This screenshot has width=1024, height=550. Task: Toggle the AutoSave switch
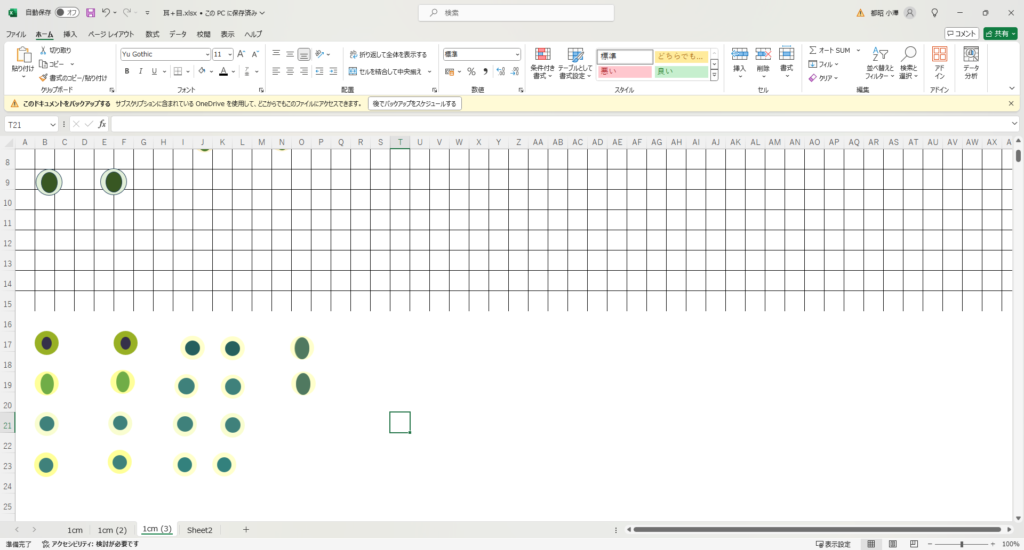[68, 13]
